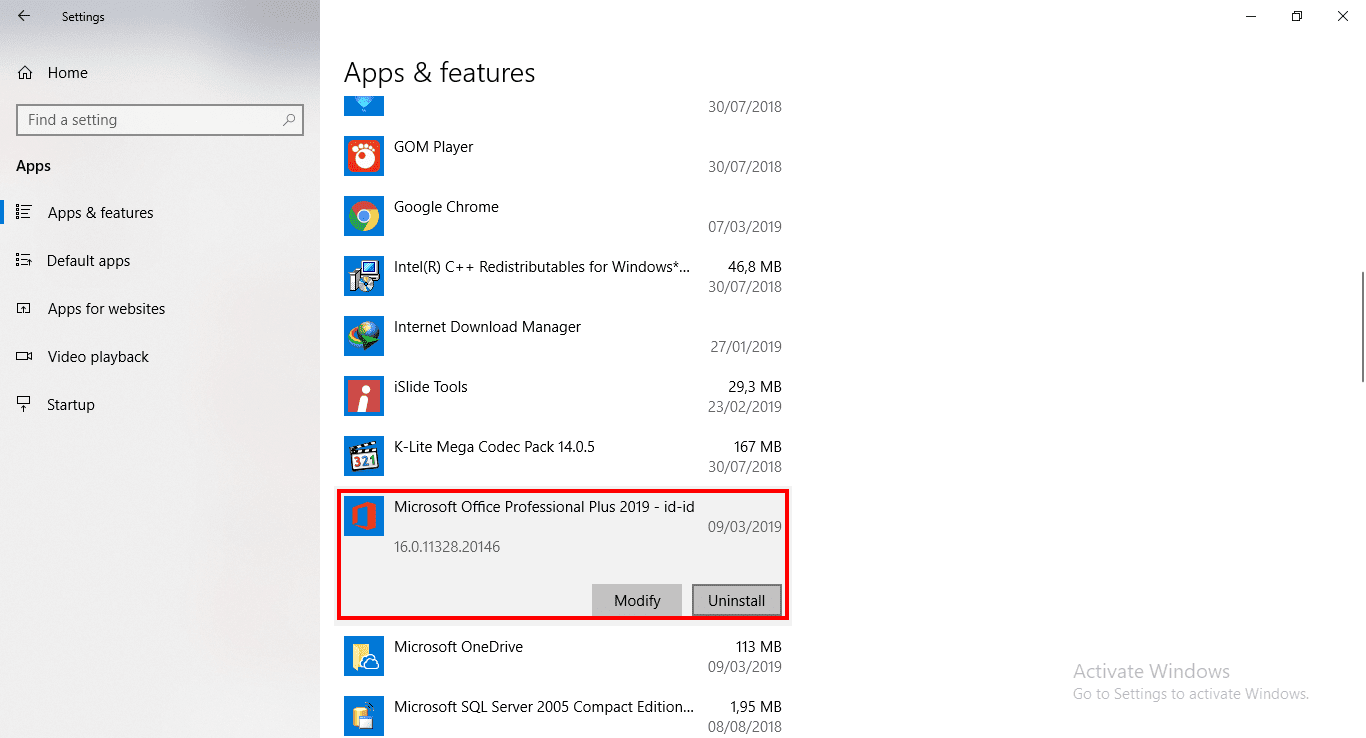The image size is (1366, 738).
Task: Select K-Lite Mega Codec Pack 14.0.5 name
Action: 494,447
